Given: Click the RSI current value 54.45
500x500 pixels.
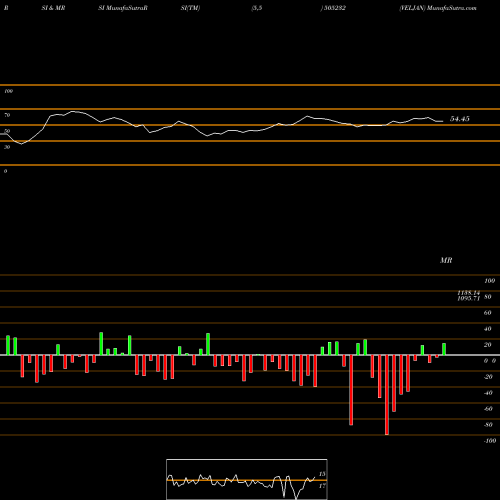Looking at the screenshot, I should [x=460, y=119].
